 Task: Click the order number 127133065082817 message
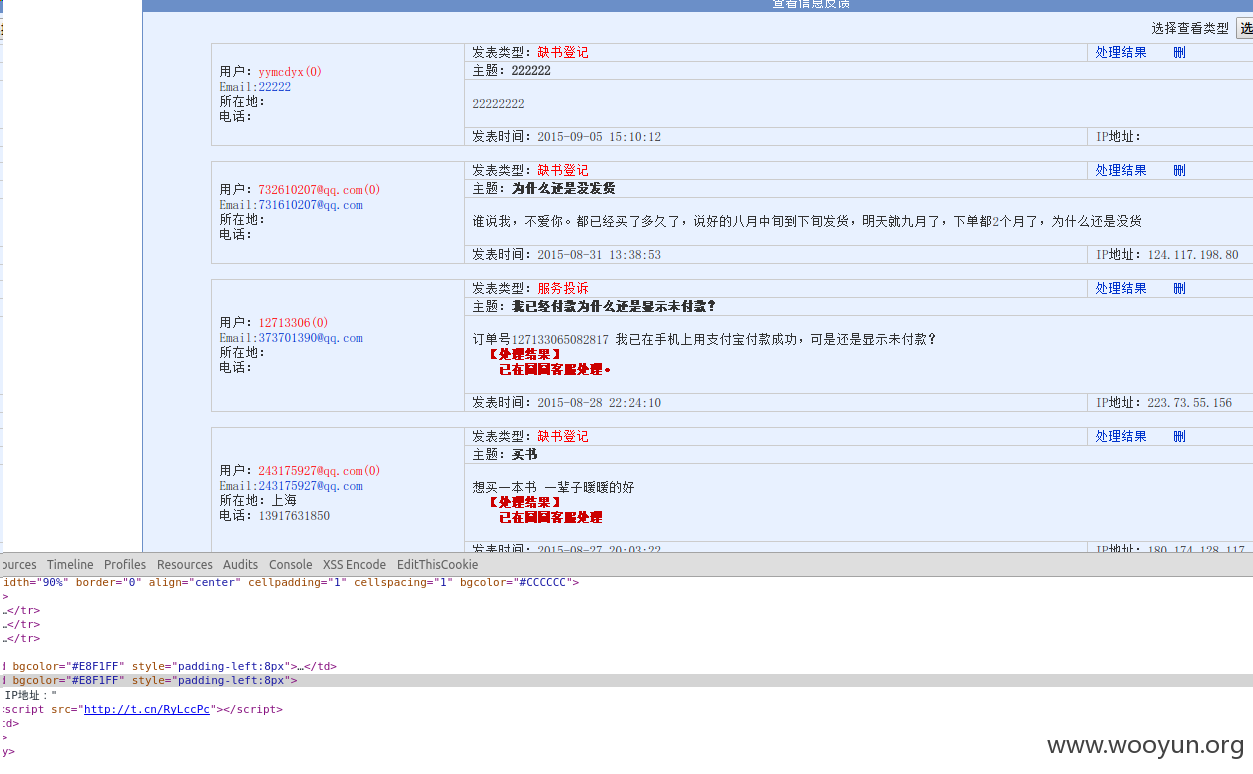704,339
